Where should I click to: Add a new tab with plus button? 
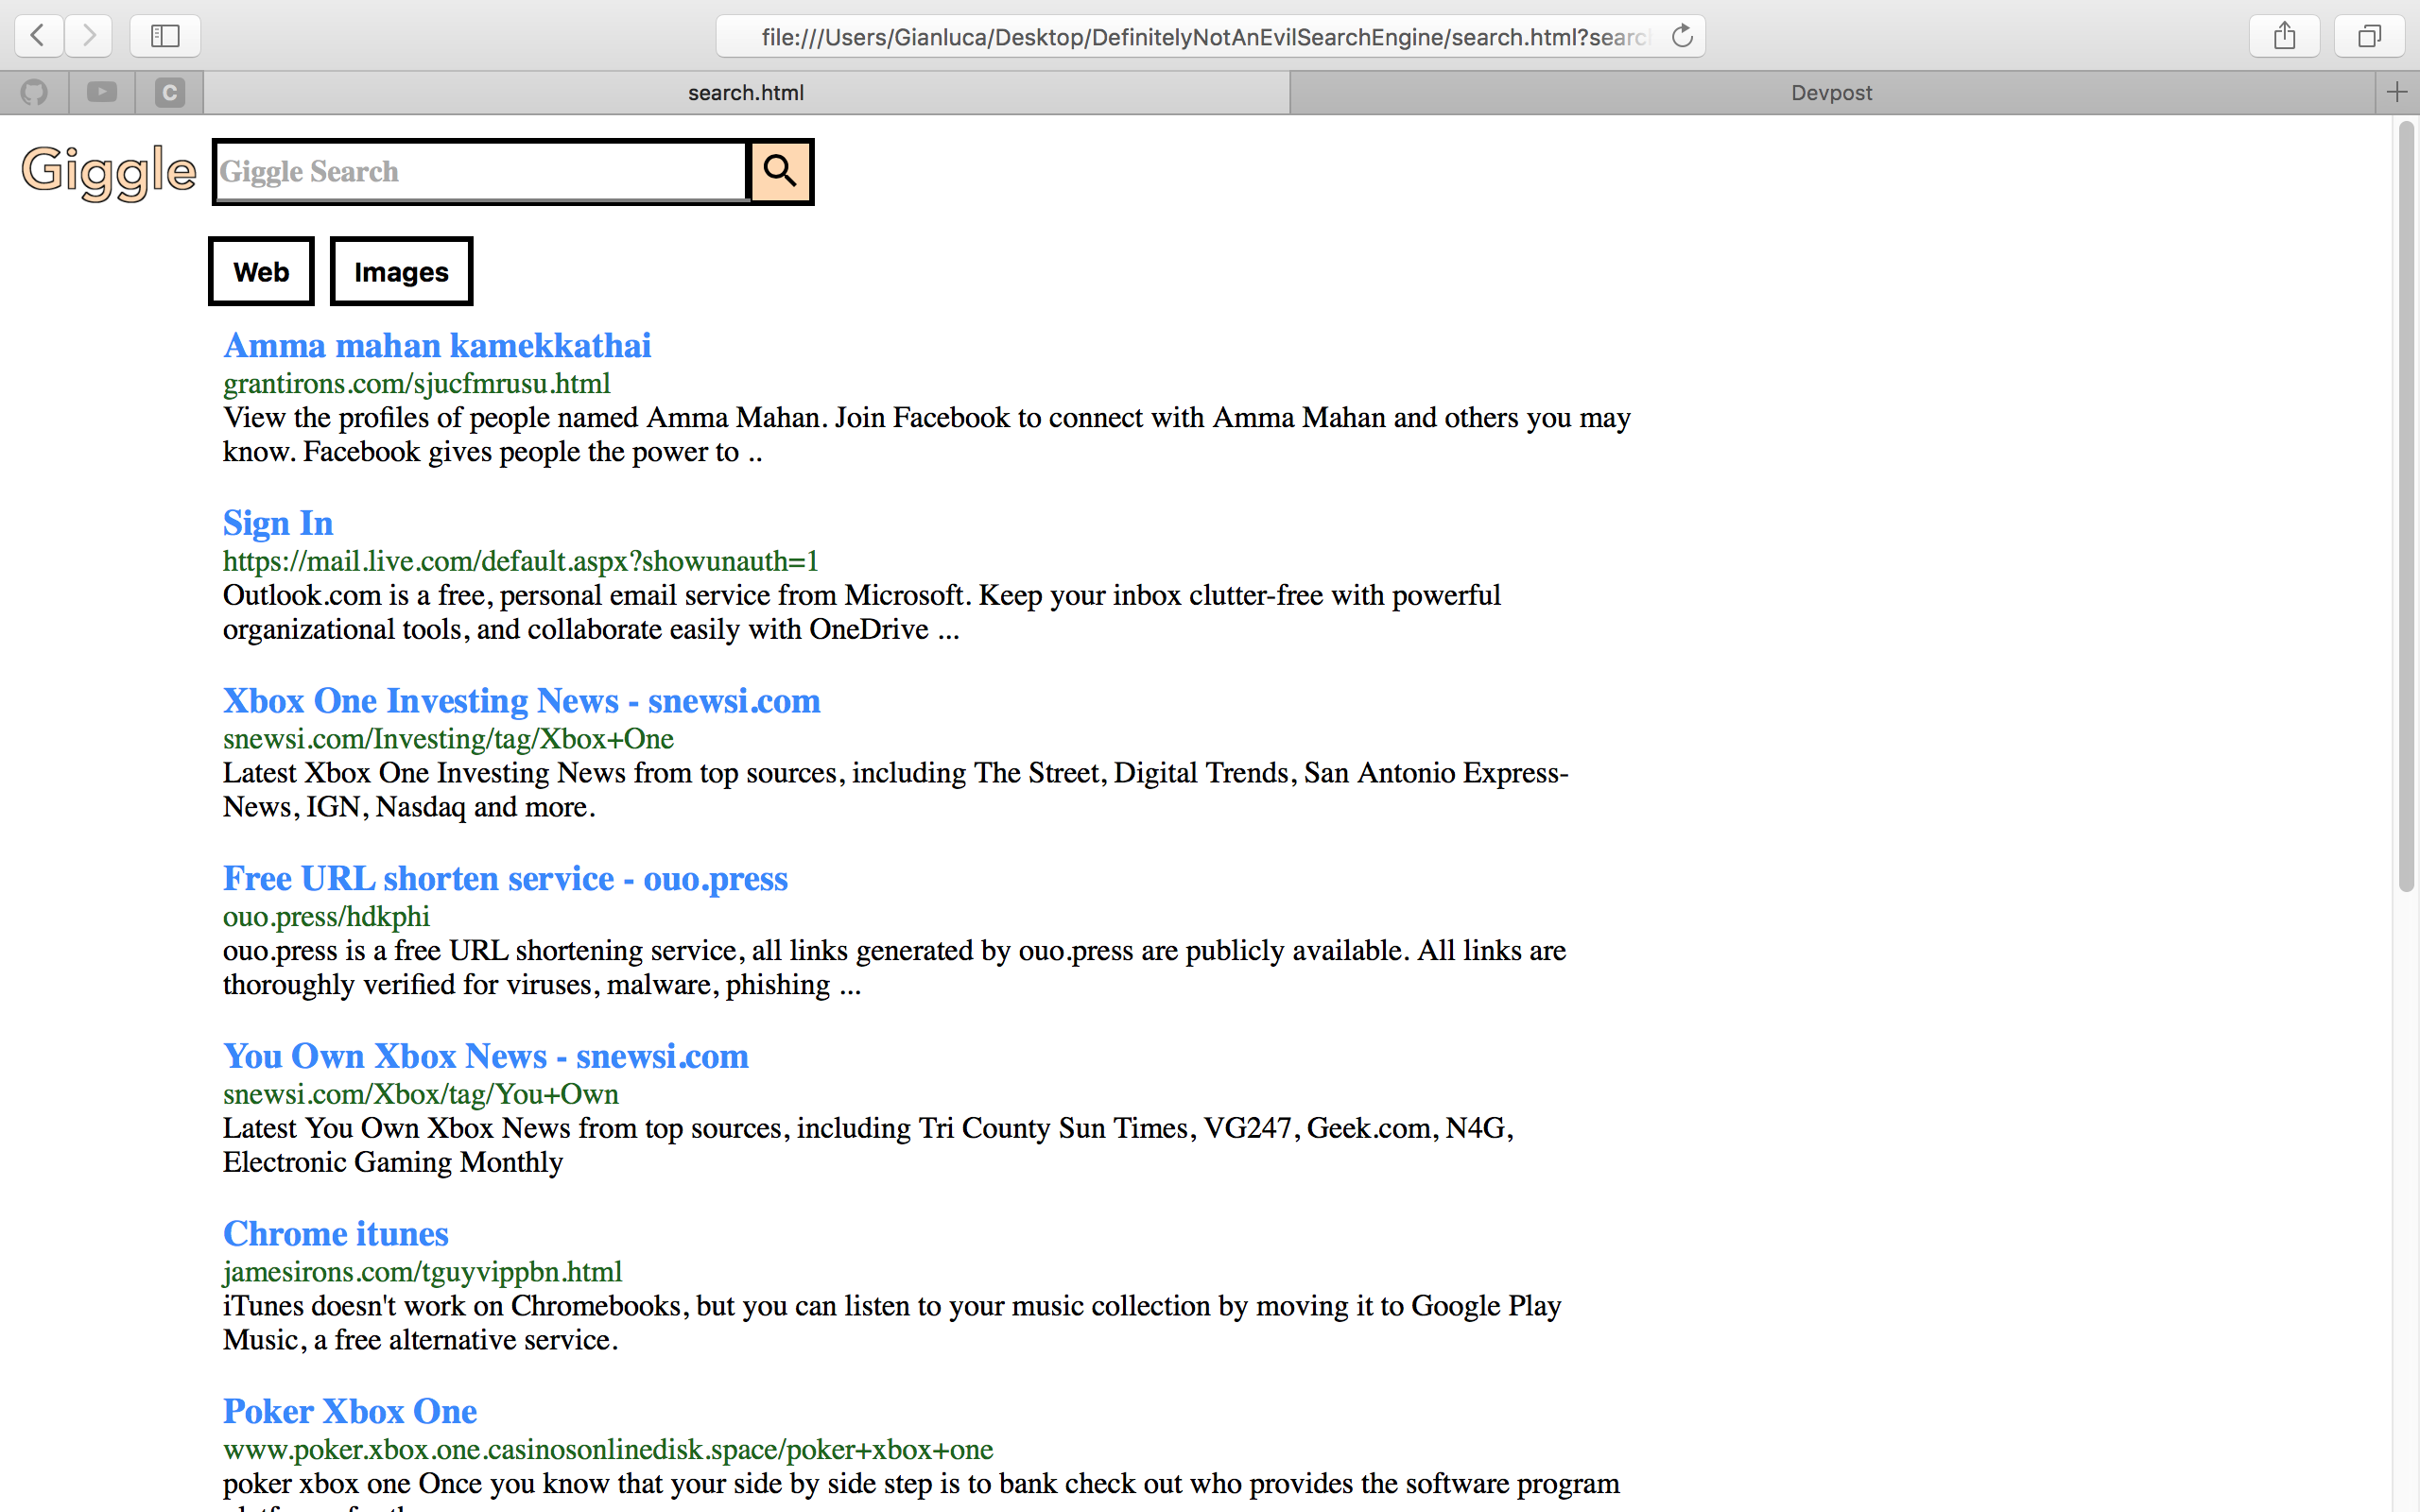click(2397, 93)
